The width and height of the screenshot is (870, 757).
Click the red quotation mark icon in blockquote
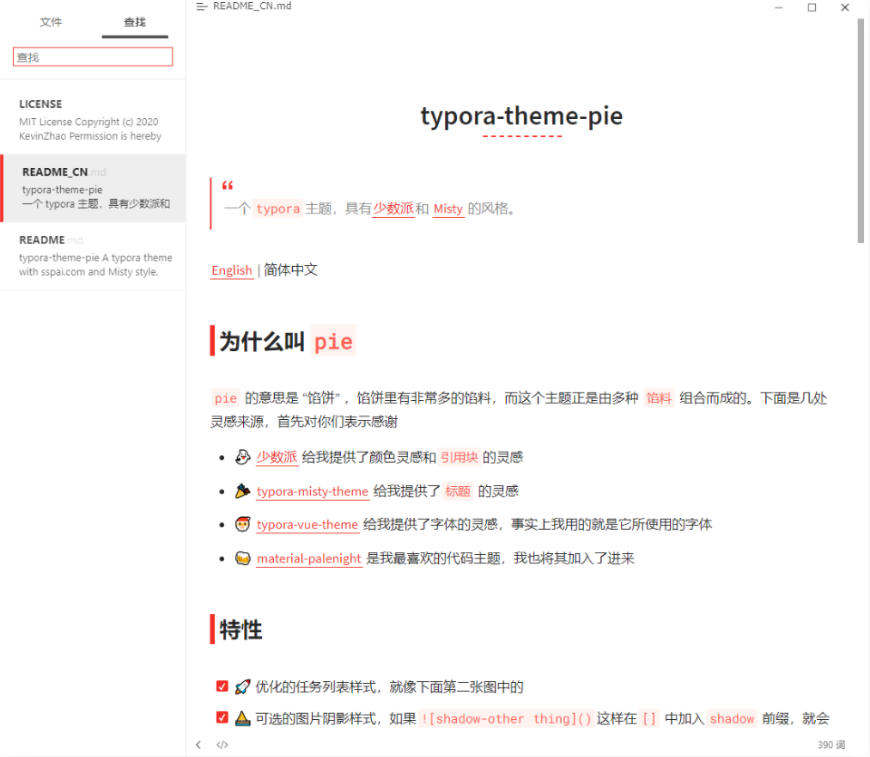[x=227, y=185]
